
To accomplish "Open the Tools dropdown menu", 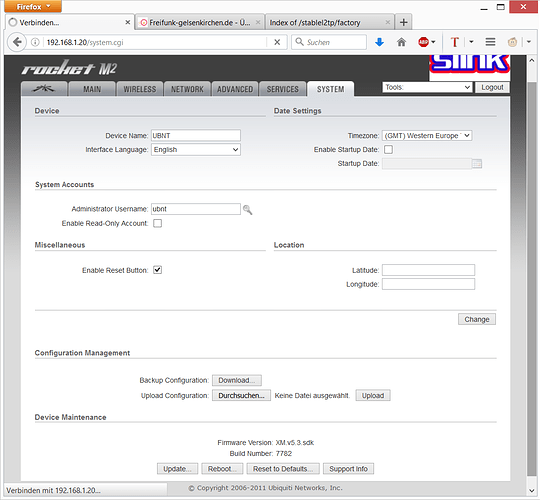I will [x=427, y=87].
